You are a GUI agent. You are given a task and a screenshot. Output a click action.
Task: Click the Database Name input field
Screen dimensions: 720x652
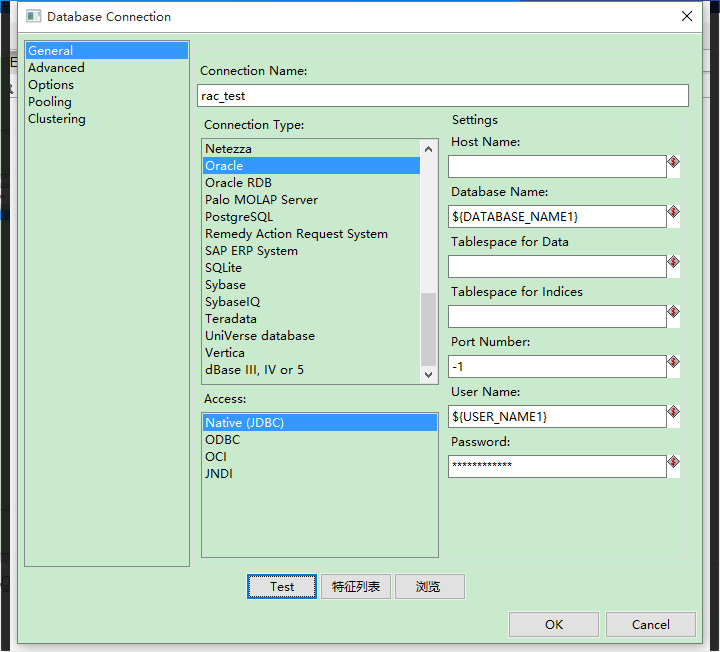click(557, 216)
